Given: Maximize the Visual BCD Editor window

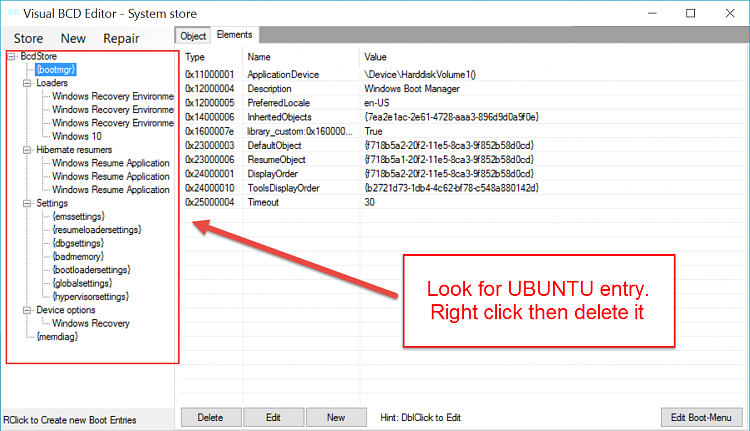Looking at the screenshot, I should (x=691, y=13).
